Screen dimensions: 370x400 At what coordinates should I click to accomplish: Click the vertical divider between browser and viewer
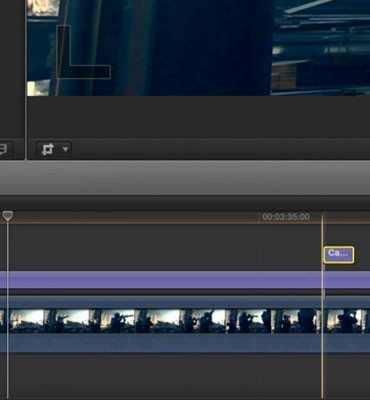tap(26, 80)
